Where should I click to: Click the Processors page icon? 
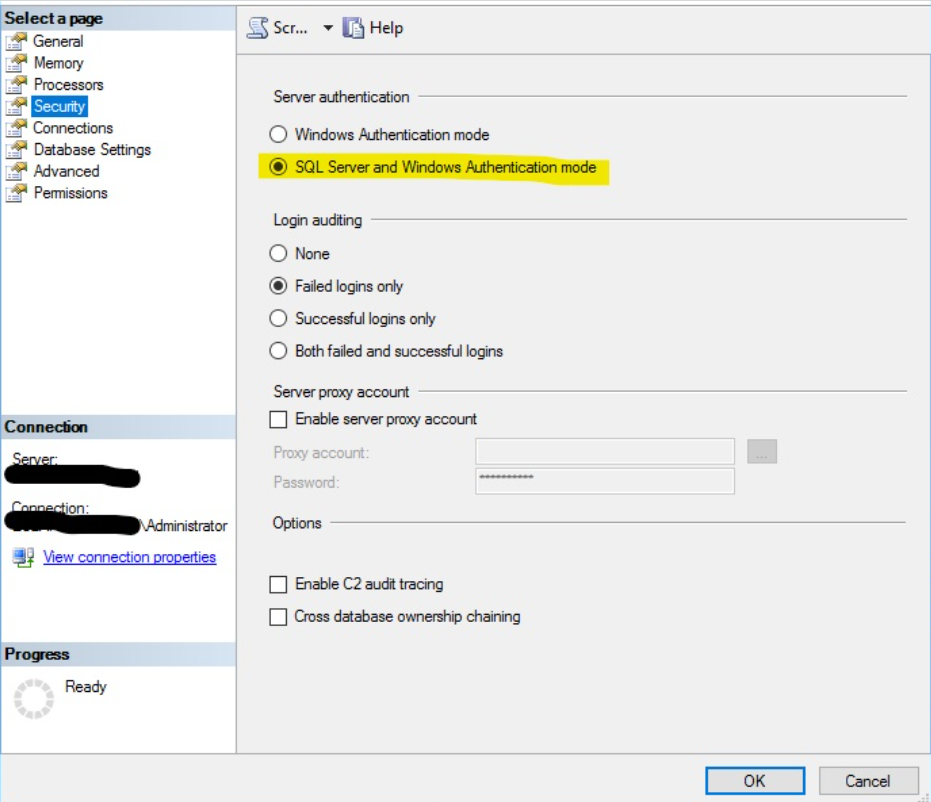pos(16,85)
